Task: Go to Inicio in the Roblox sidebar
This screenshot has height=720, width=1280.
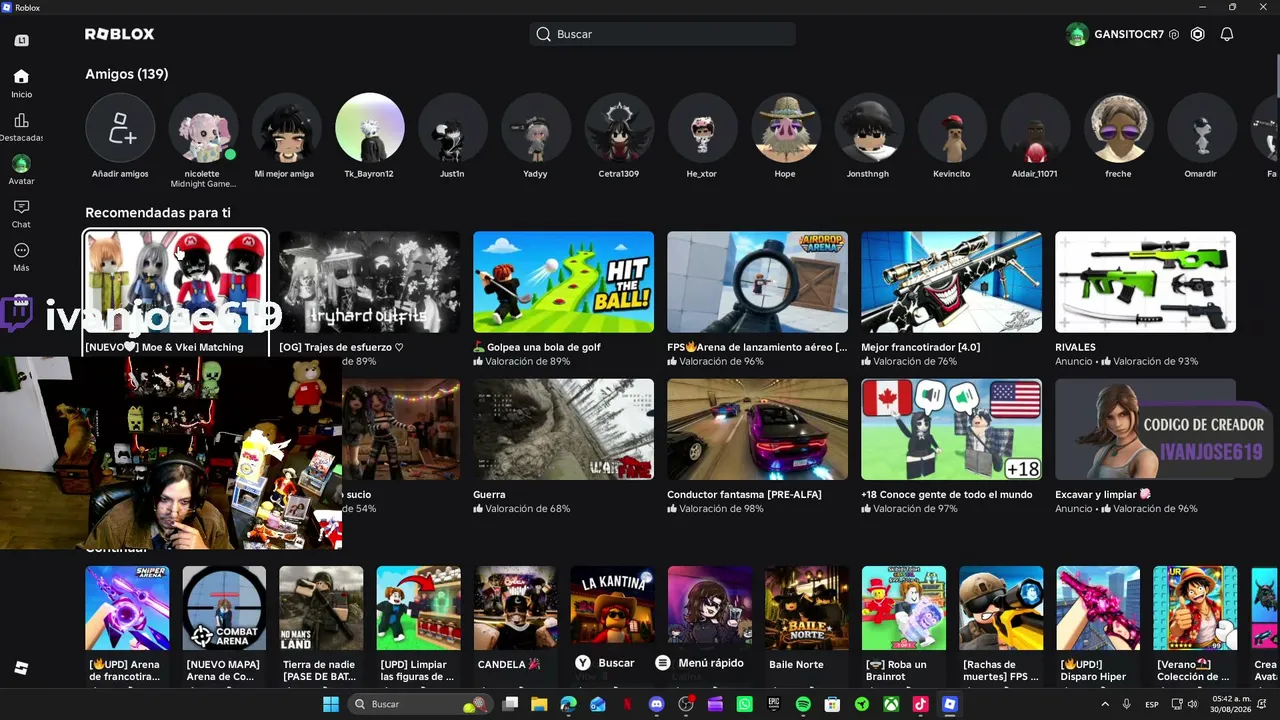Action: (x=21, y=83)
